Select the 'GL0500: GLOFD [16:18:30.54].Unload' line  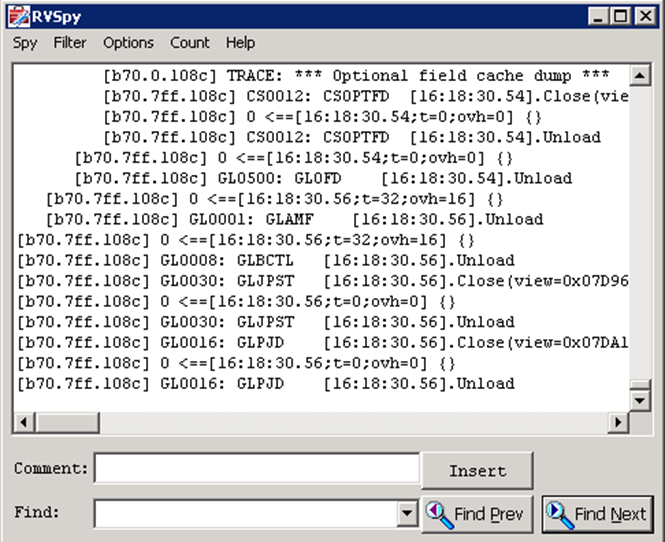point(323,179)
